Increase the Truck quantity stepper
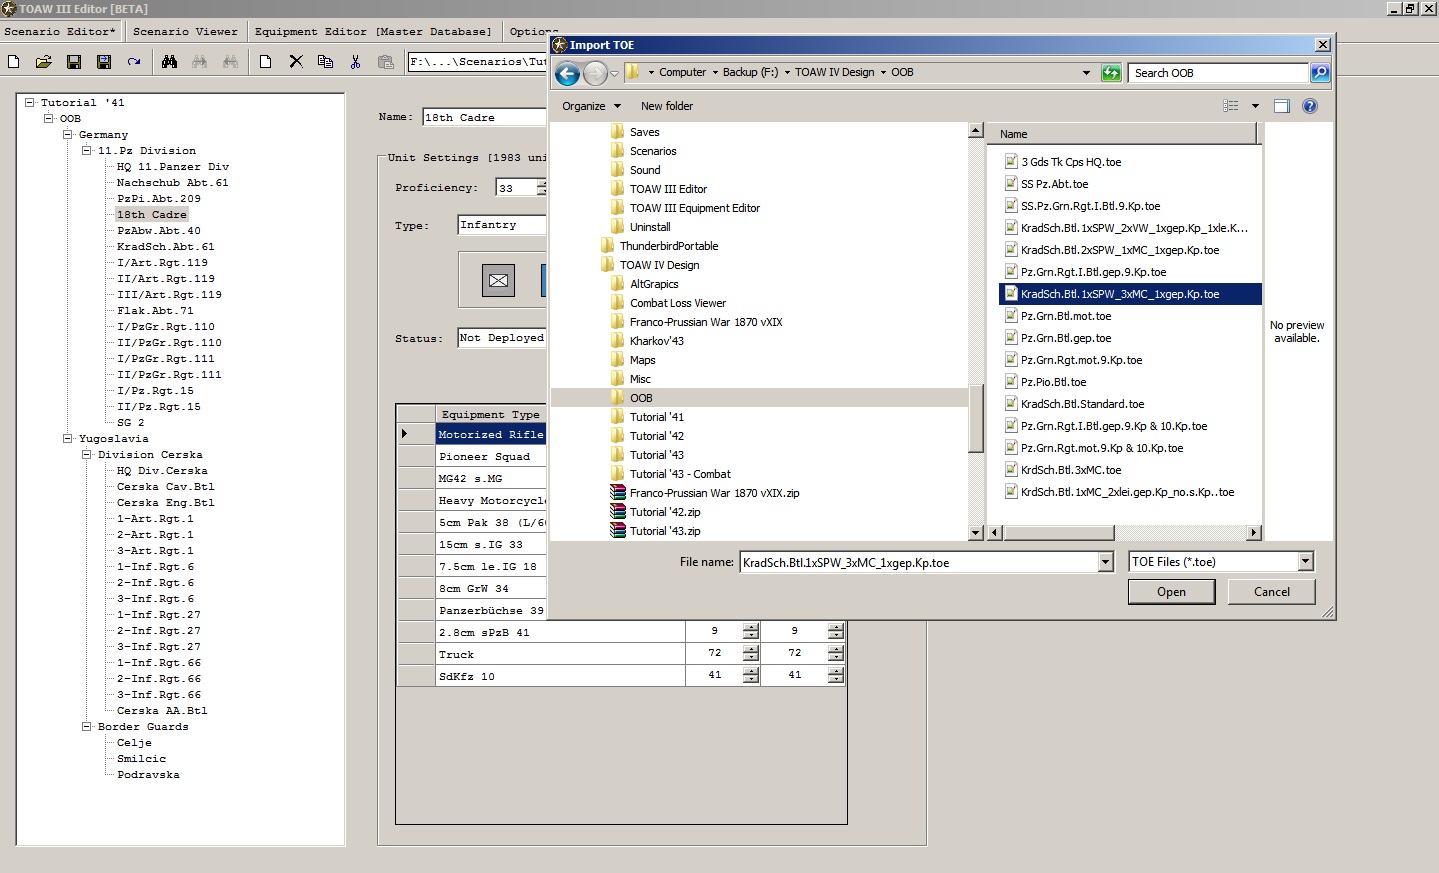 click(751, 649)
